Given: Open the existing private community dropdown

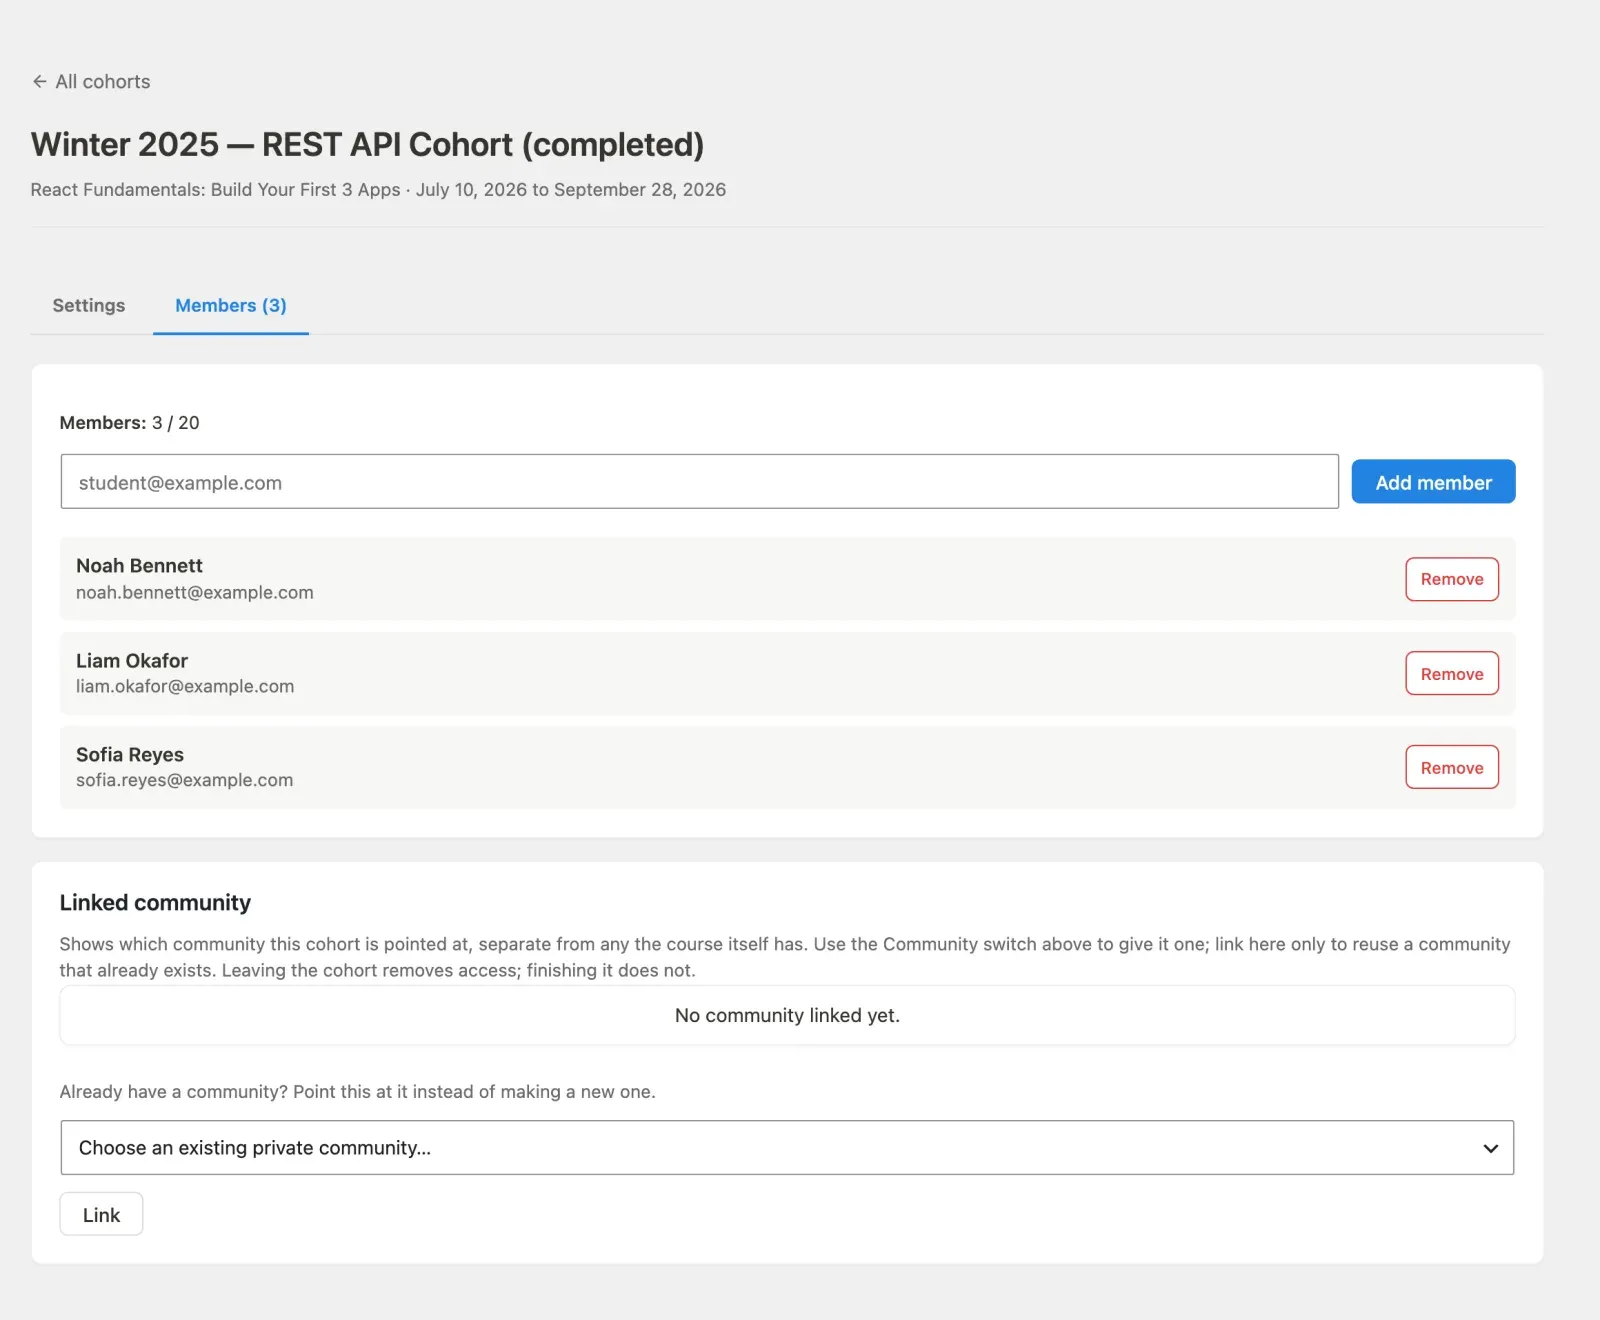Looking at the screenshot, I should (x=787, y=1148).
